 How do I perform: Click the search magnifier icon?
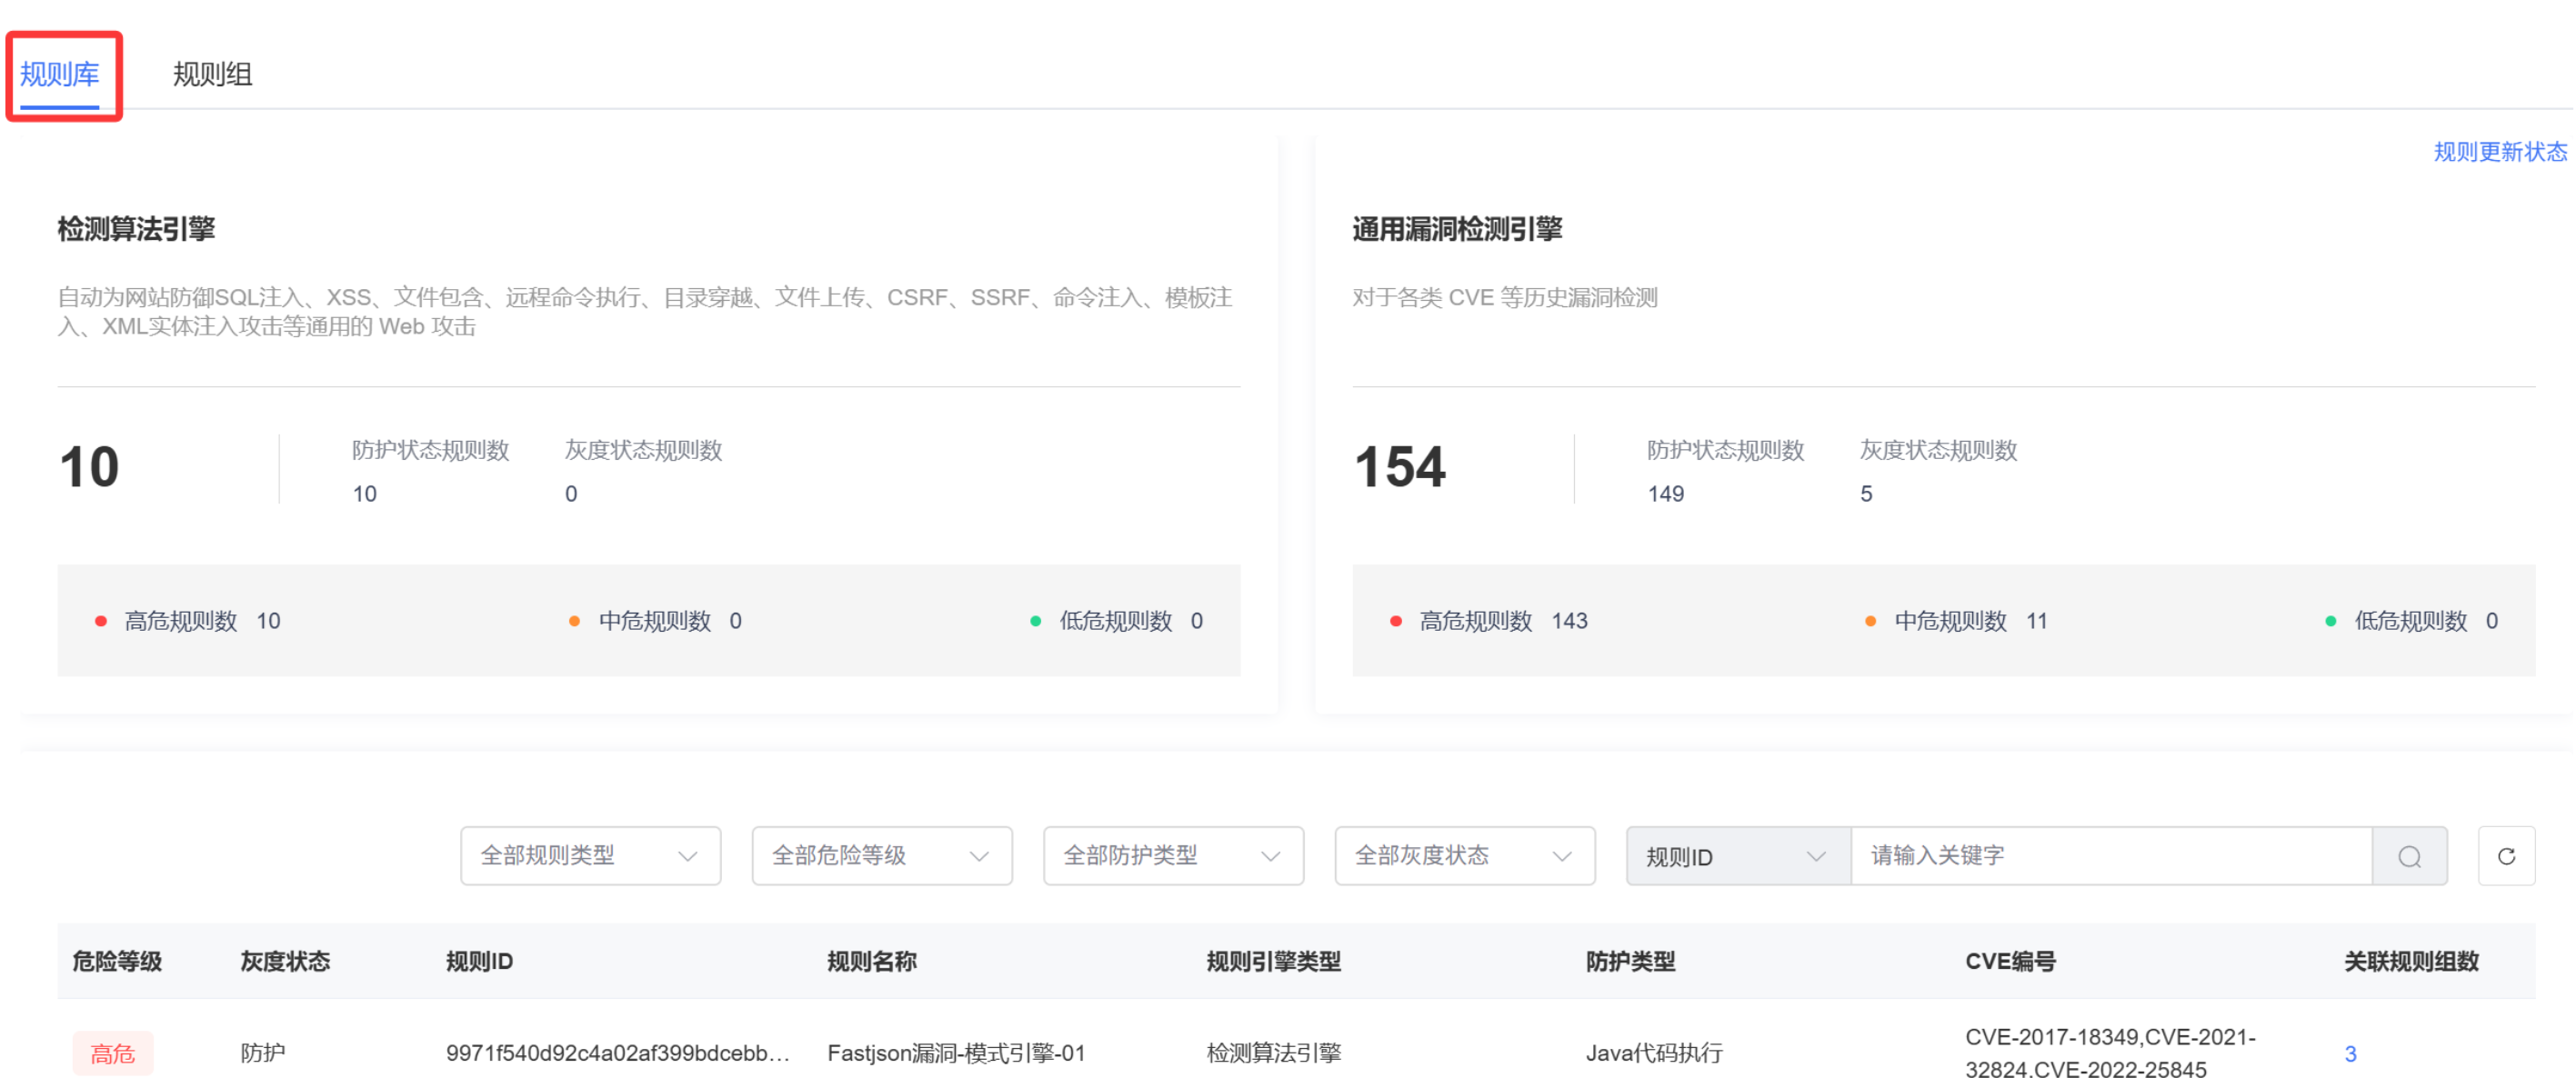[2408, 856]
